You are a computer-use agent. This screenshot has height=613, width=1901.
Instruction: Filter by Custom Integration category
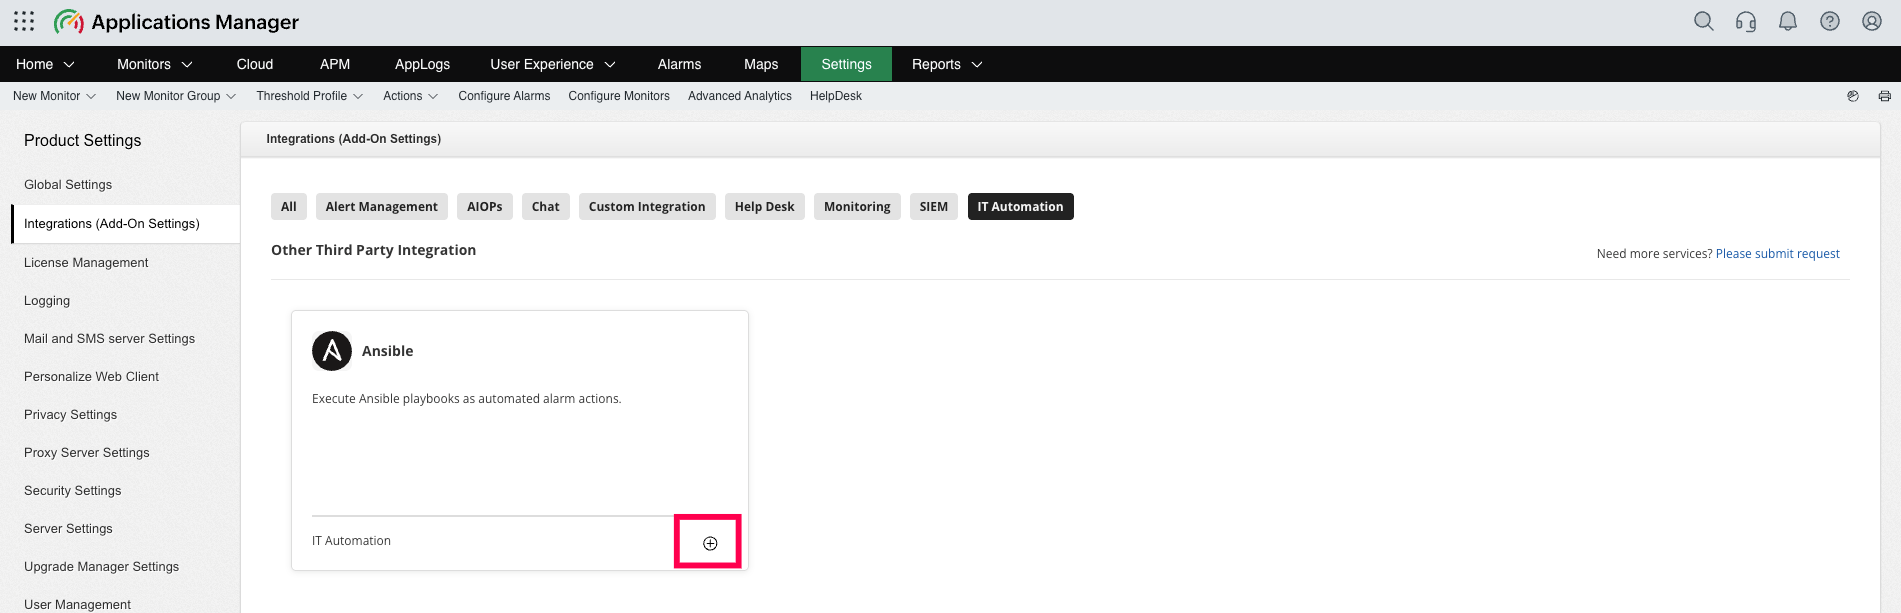pyautogui.click(x=647, y=207)
